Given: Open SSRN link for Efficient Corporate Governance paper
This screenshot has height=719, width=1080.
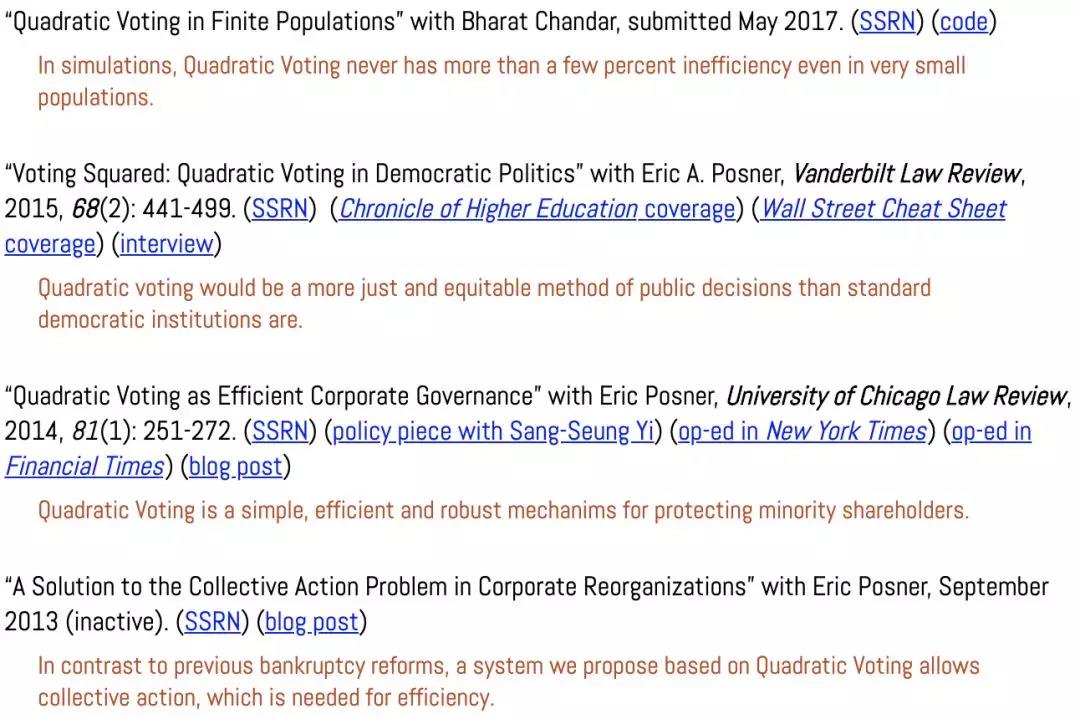Looking at the screenshot, I should tap(280, 431).
